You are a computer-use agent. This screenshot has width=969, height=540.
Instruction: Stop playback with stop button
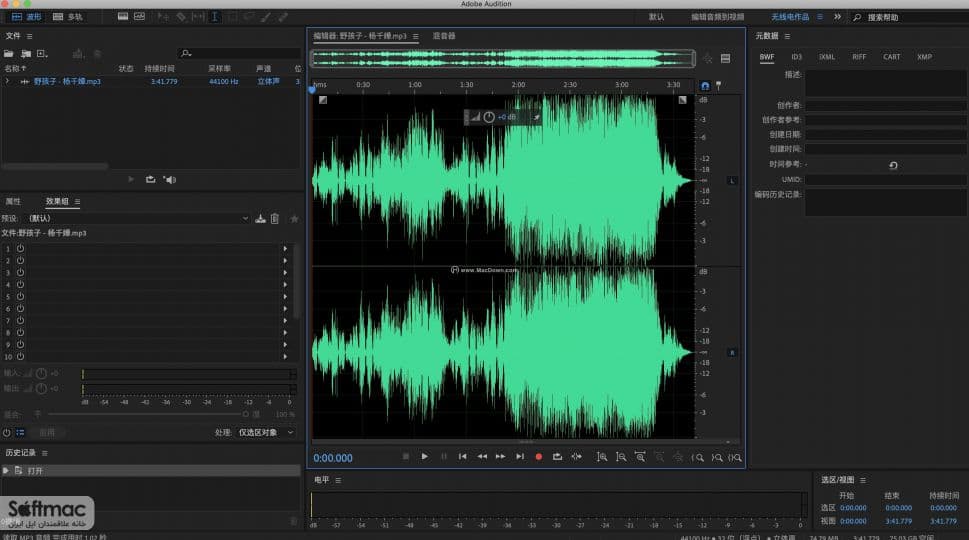coord(405,457)
